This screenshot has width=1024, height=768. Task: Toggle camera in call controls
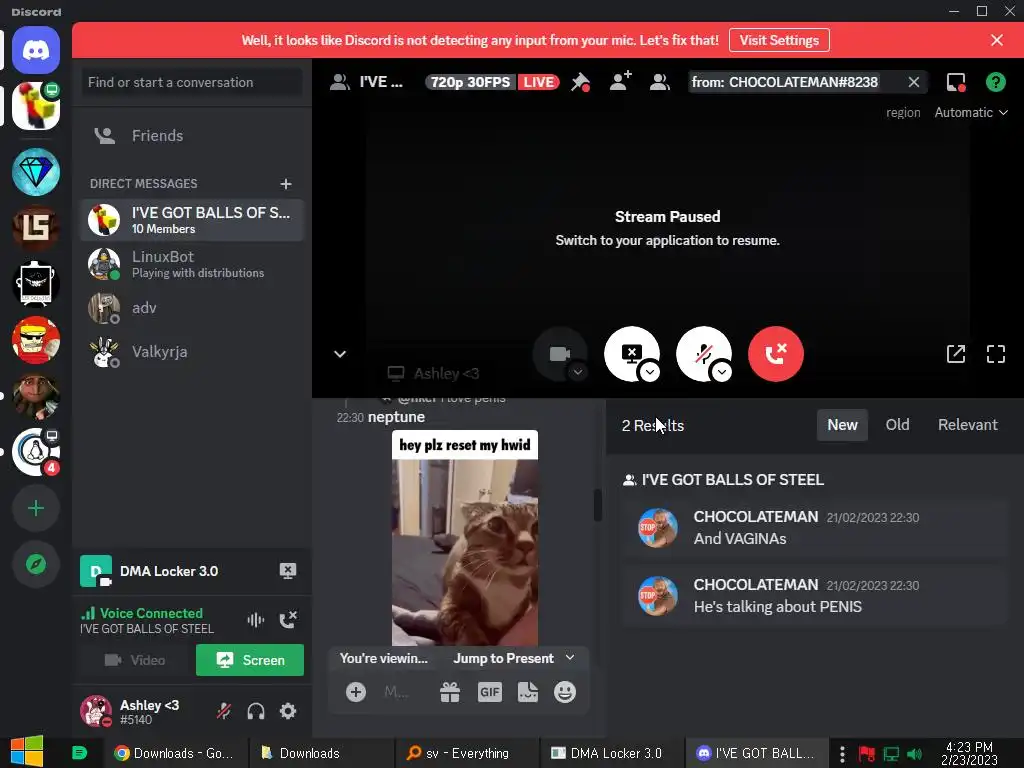click(560, 354)
